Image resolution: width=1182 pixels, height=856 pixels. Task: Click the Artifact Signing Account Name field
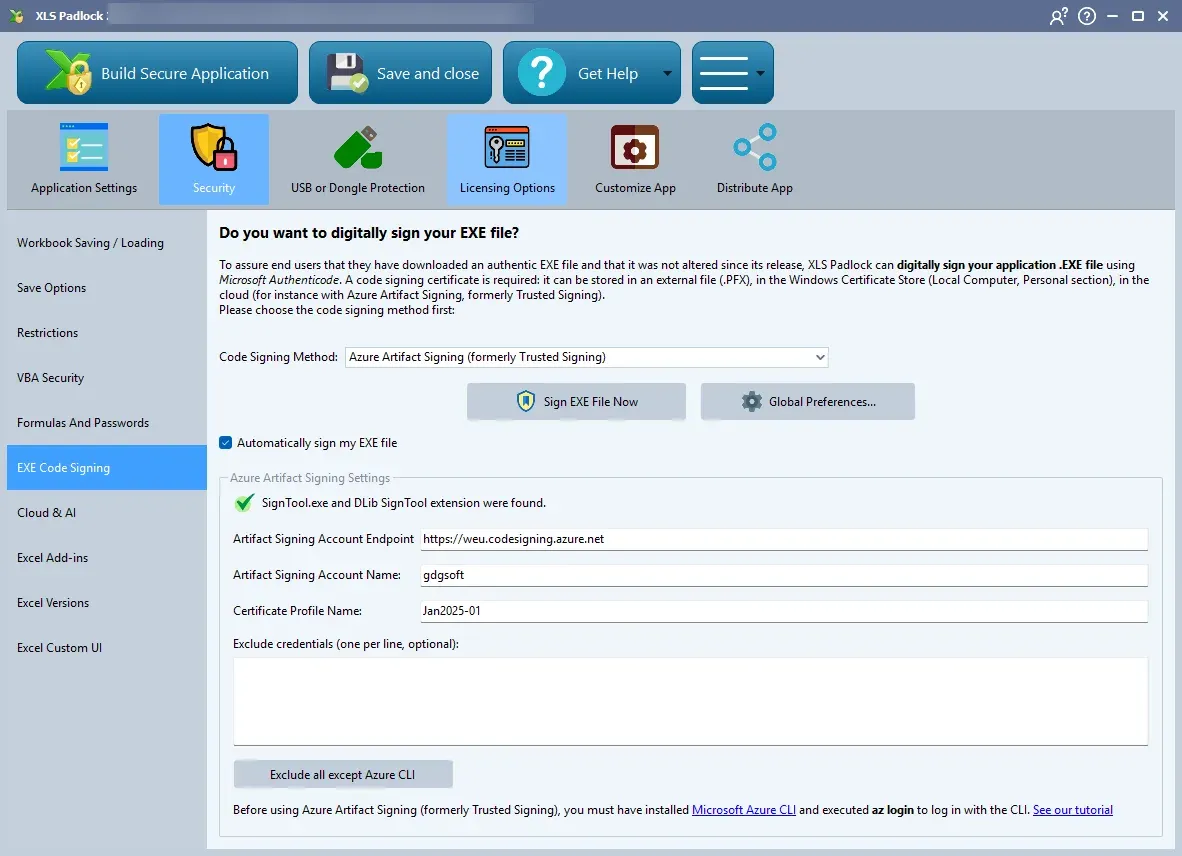783,575
